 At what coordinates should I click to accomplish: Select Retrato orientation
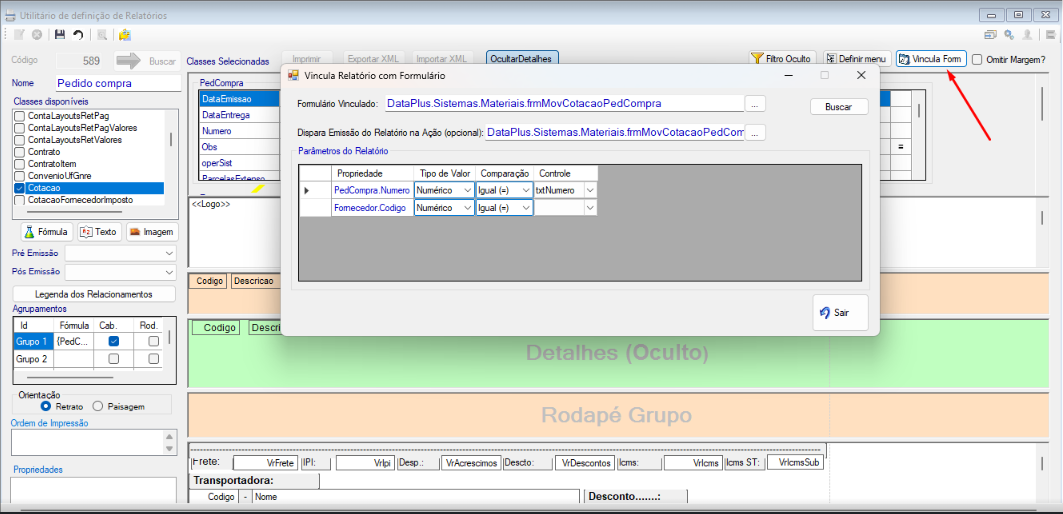tap(46, 406)
